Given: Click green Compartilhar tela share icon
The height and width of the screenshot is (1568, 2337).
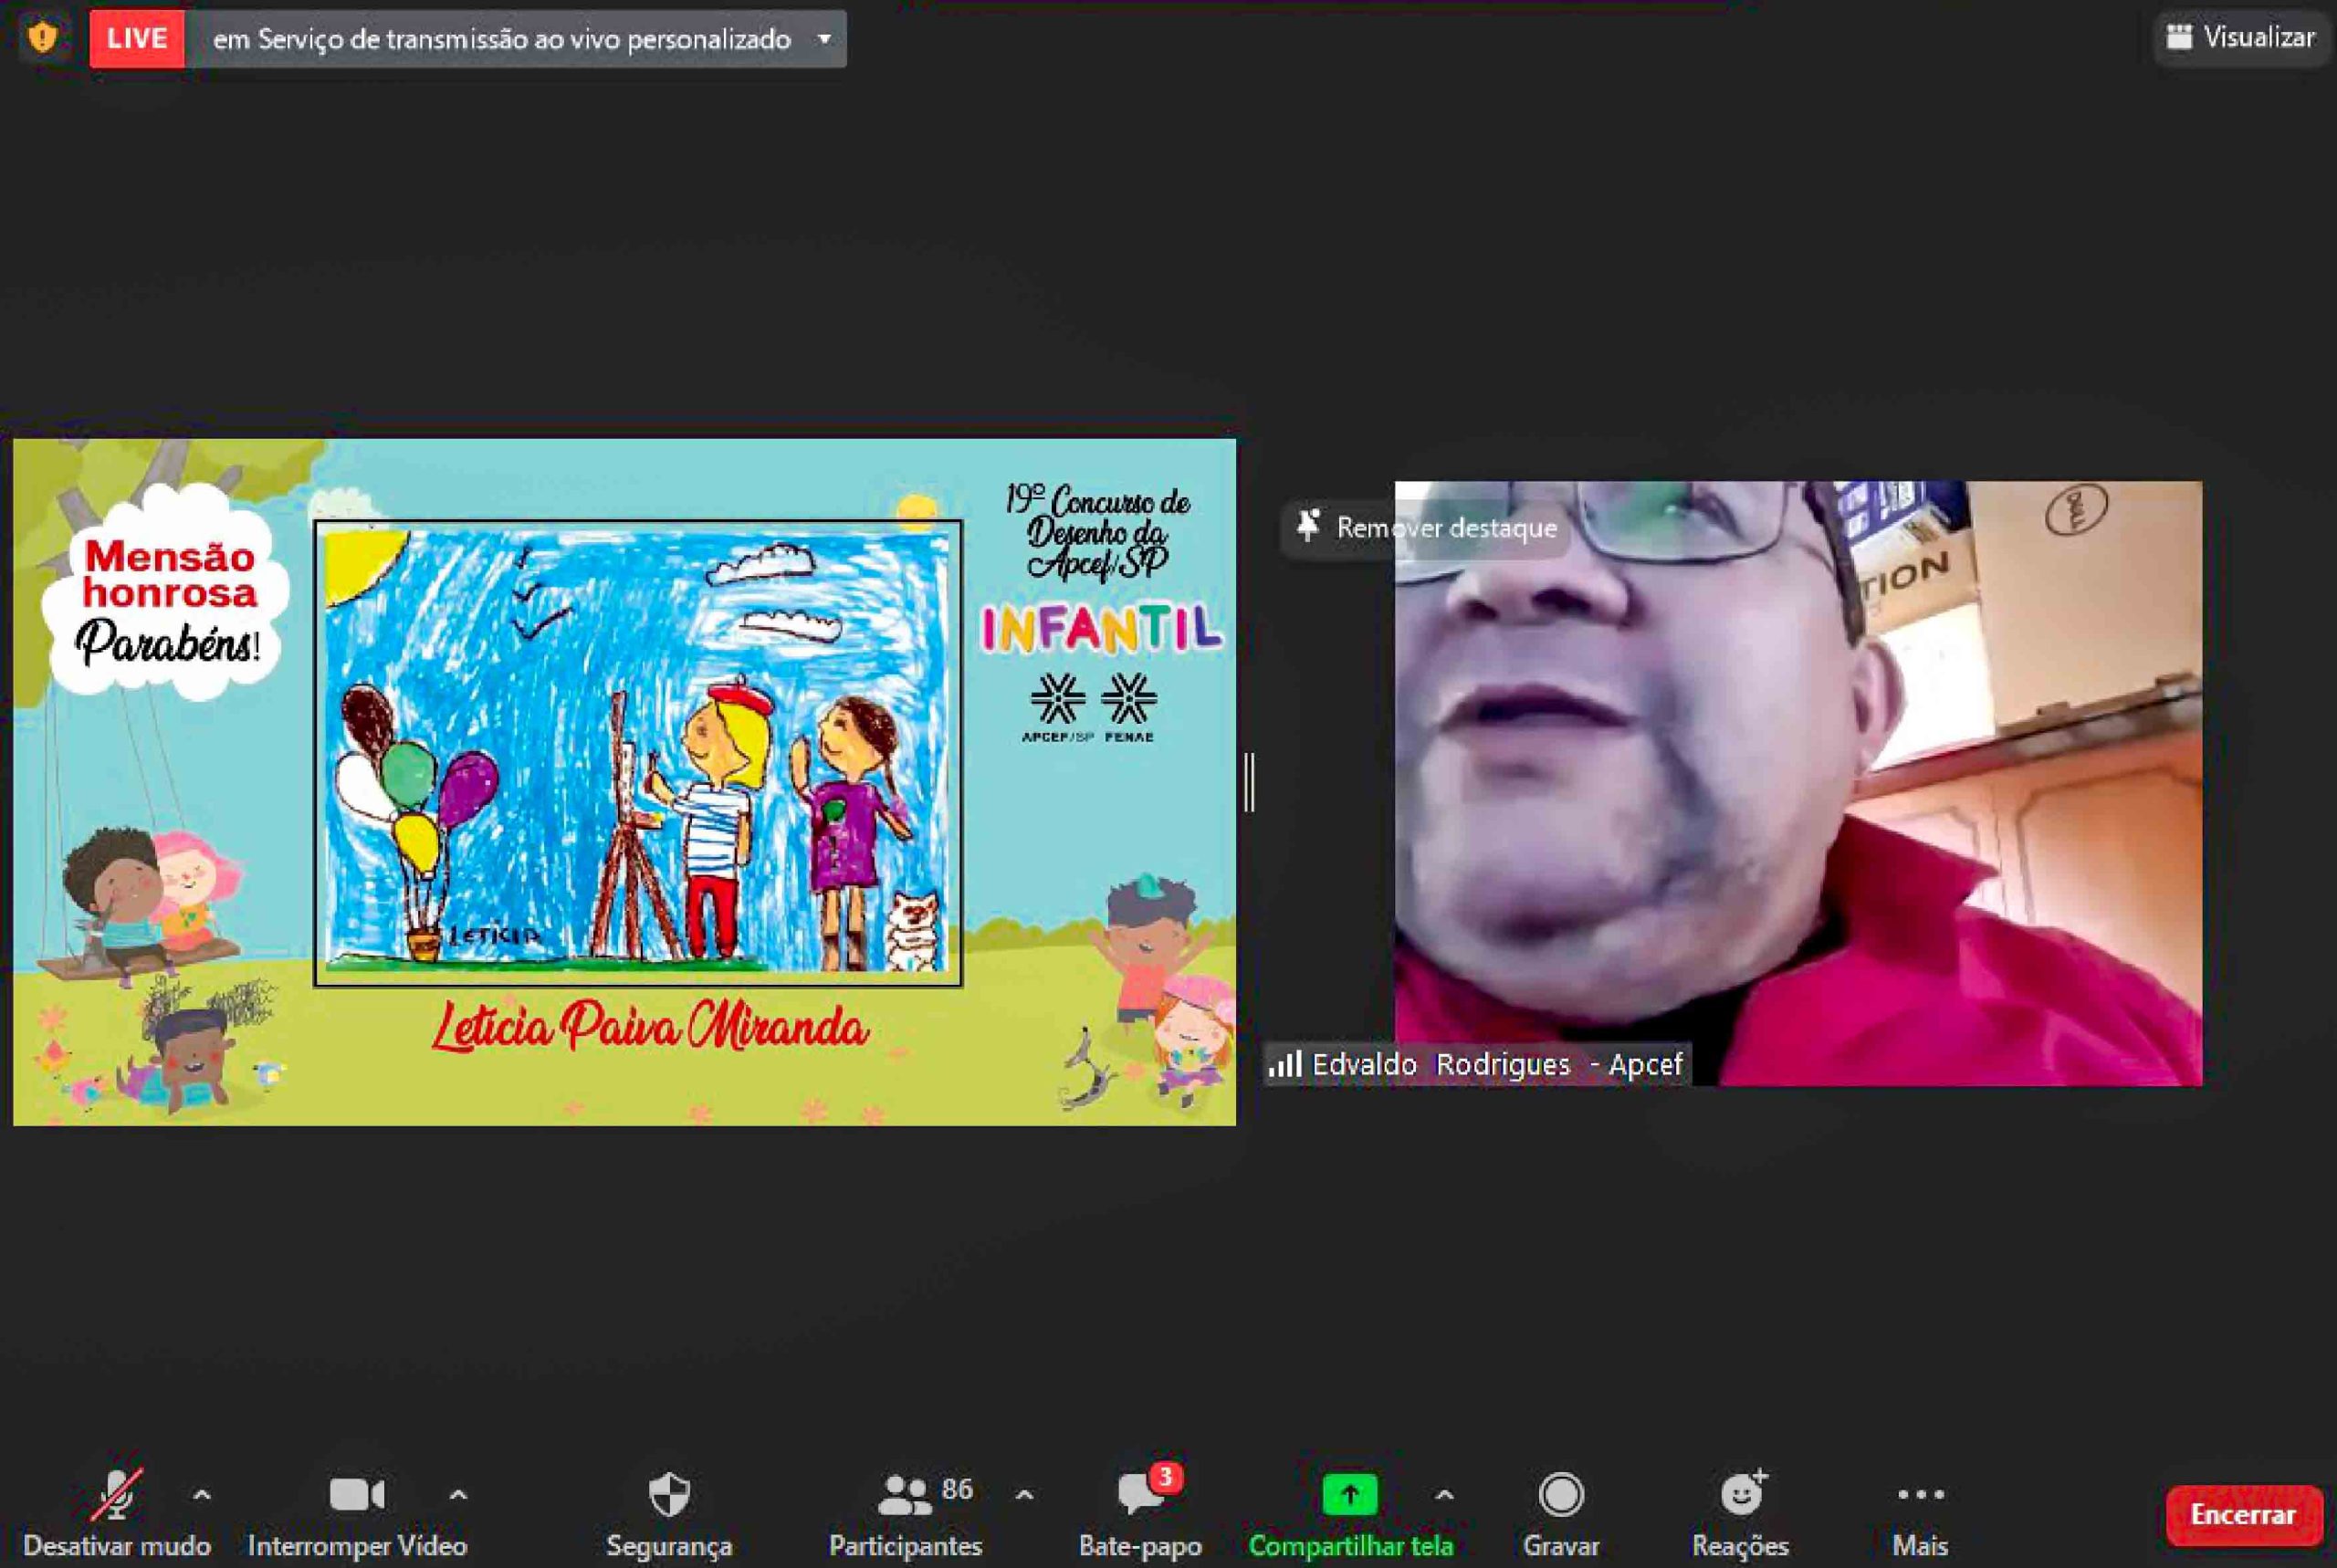Looking at the screenshot, I should [x=1349, y=1495].
